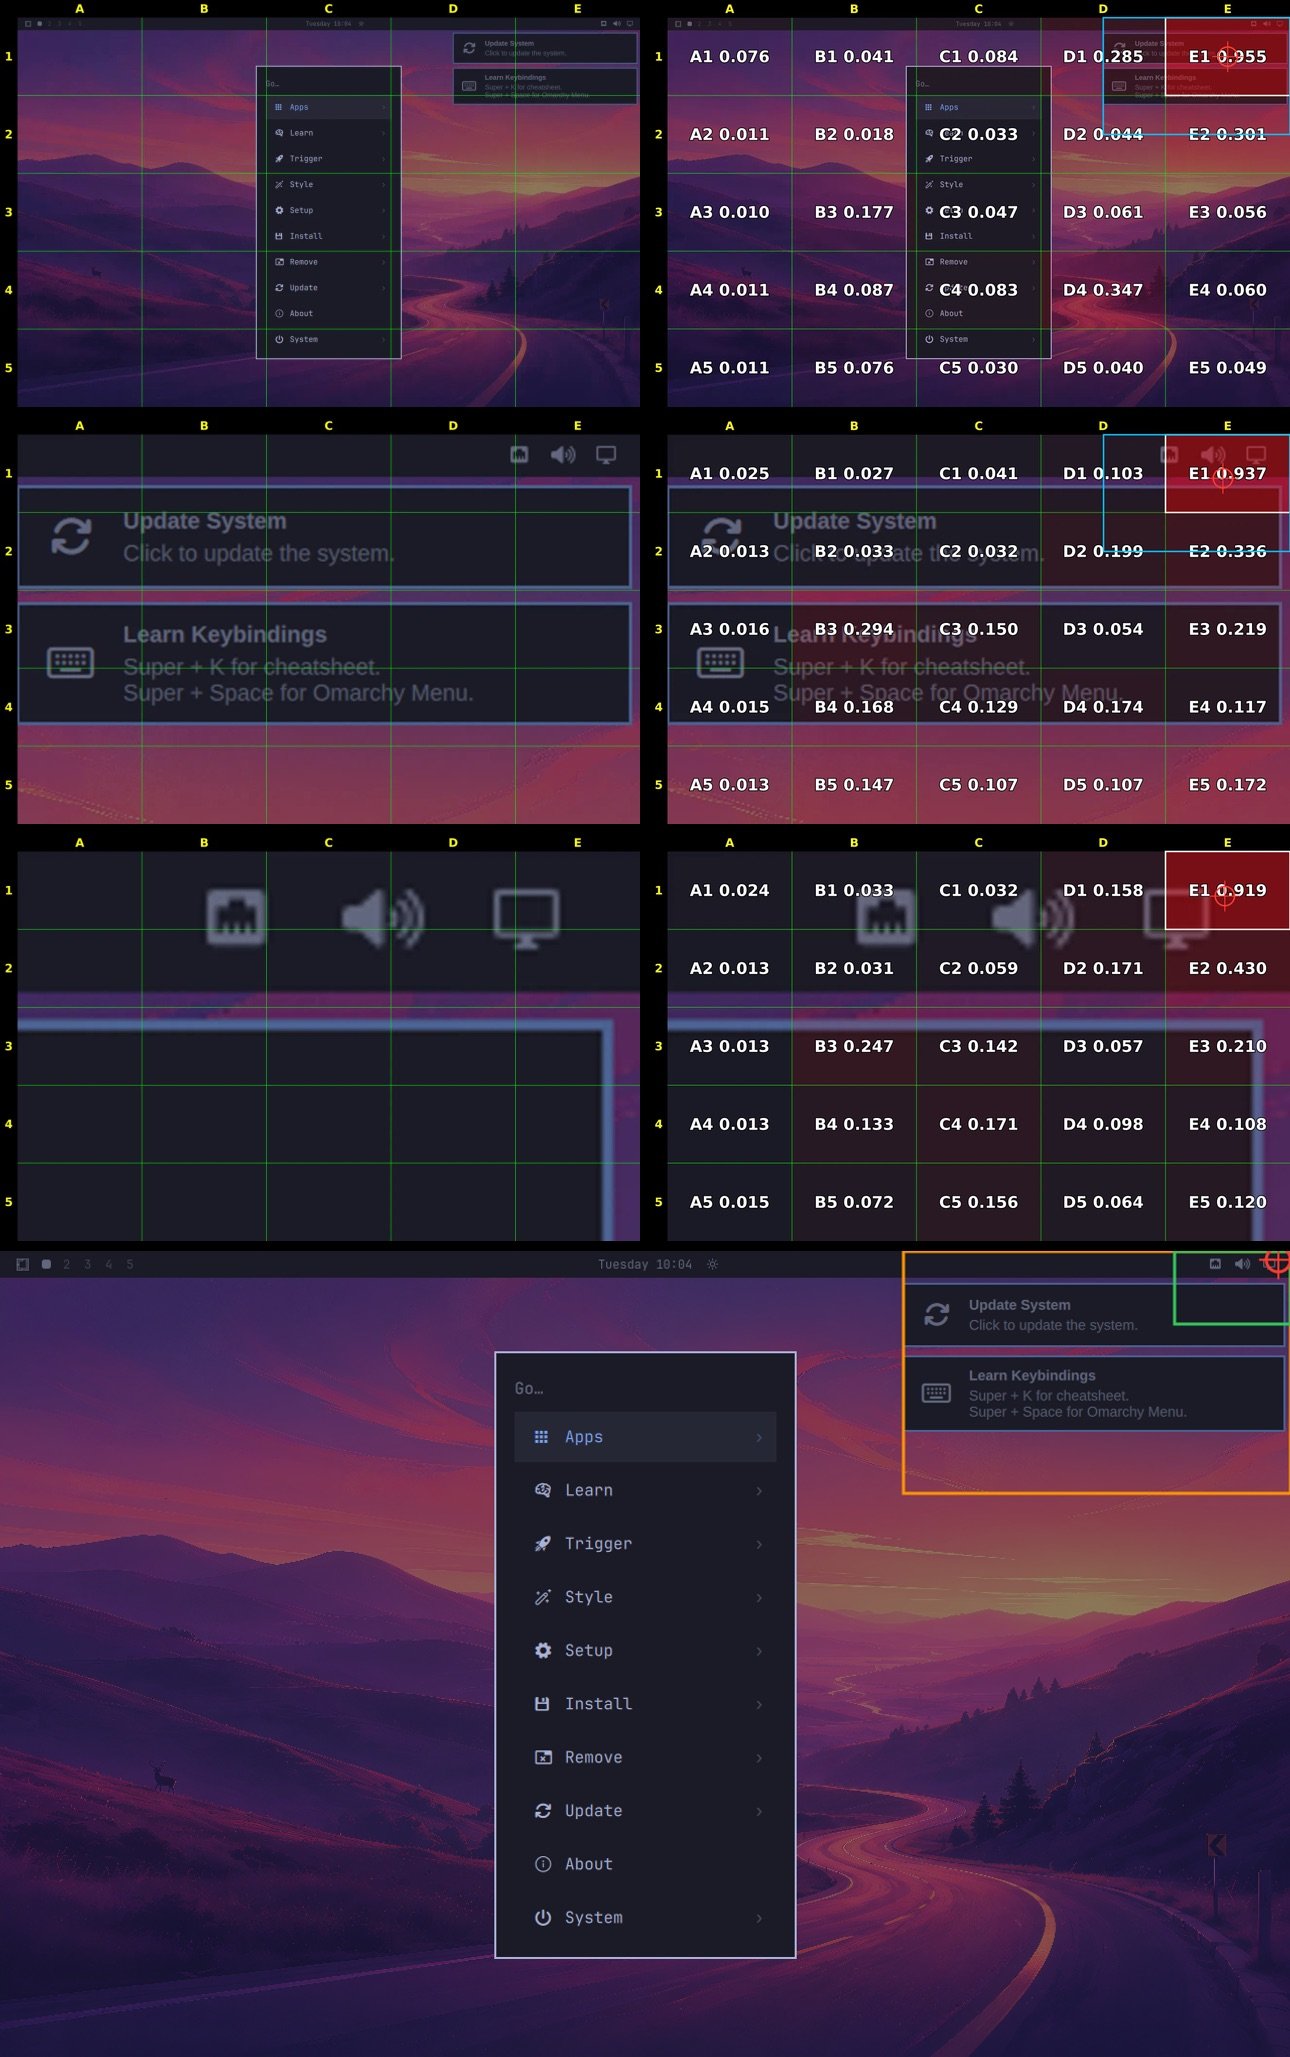Click the power icon for System
The height and width of the screenshot is (2057, 1290).
coord(543,1917)
